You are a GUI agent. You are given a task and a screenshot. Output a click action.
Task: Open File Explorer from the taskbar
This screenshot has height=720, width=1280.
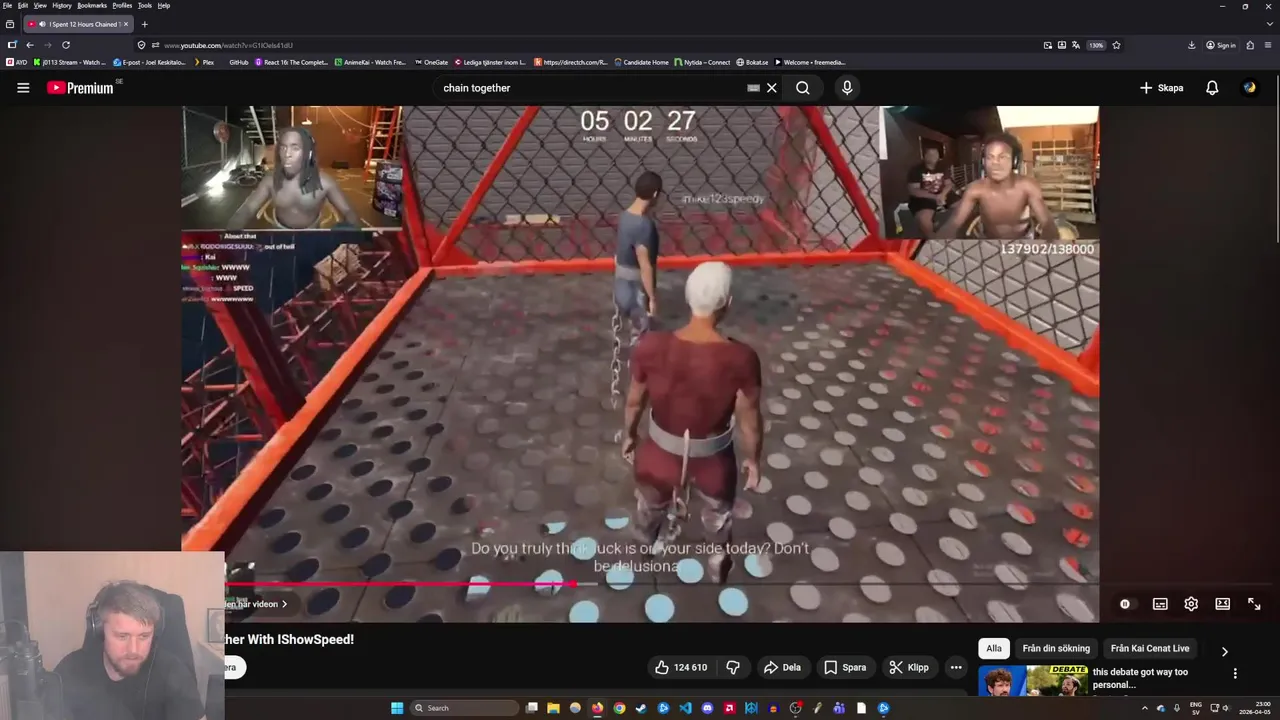[553, 708]
